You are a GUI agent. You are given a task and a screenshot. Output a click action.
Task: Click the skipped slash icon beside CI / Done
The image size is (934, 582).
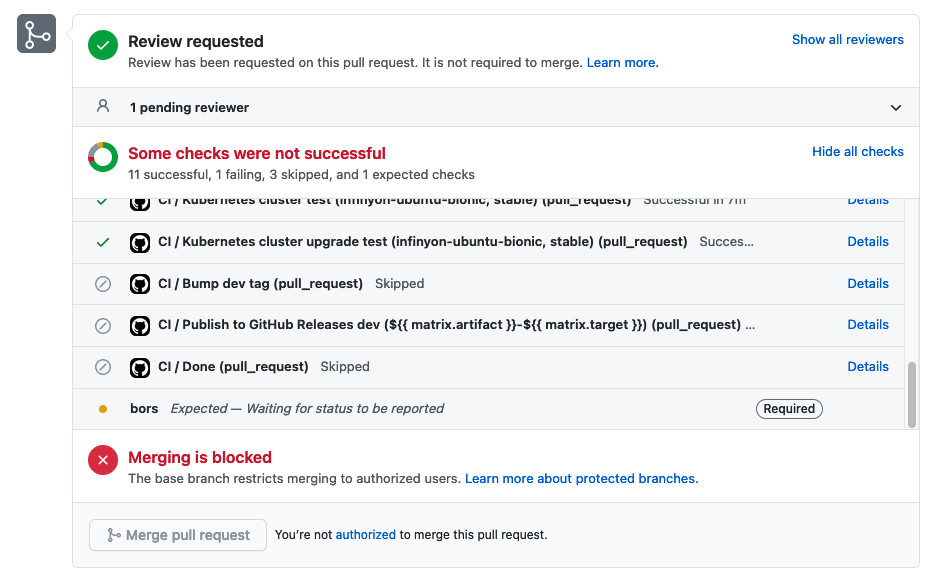102,366
